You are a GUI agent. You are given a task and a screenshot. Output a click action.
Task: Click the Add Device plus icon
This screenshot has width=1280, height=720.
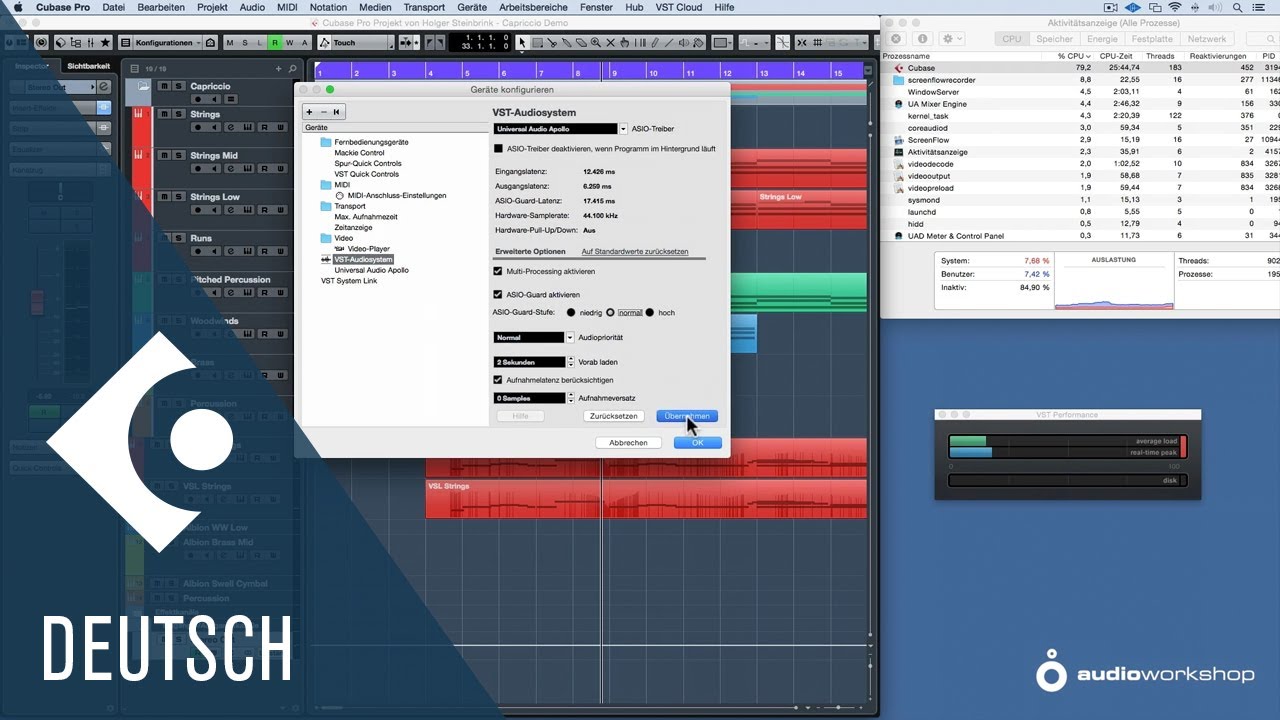(310, 112)
